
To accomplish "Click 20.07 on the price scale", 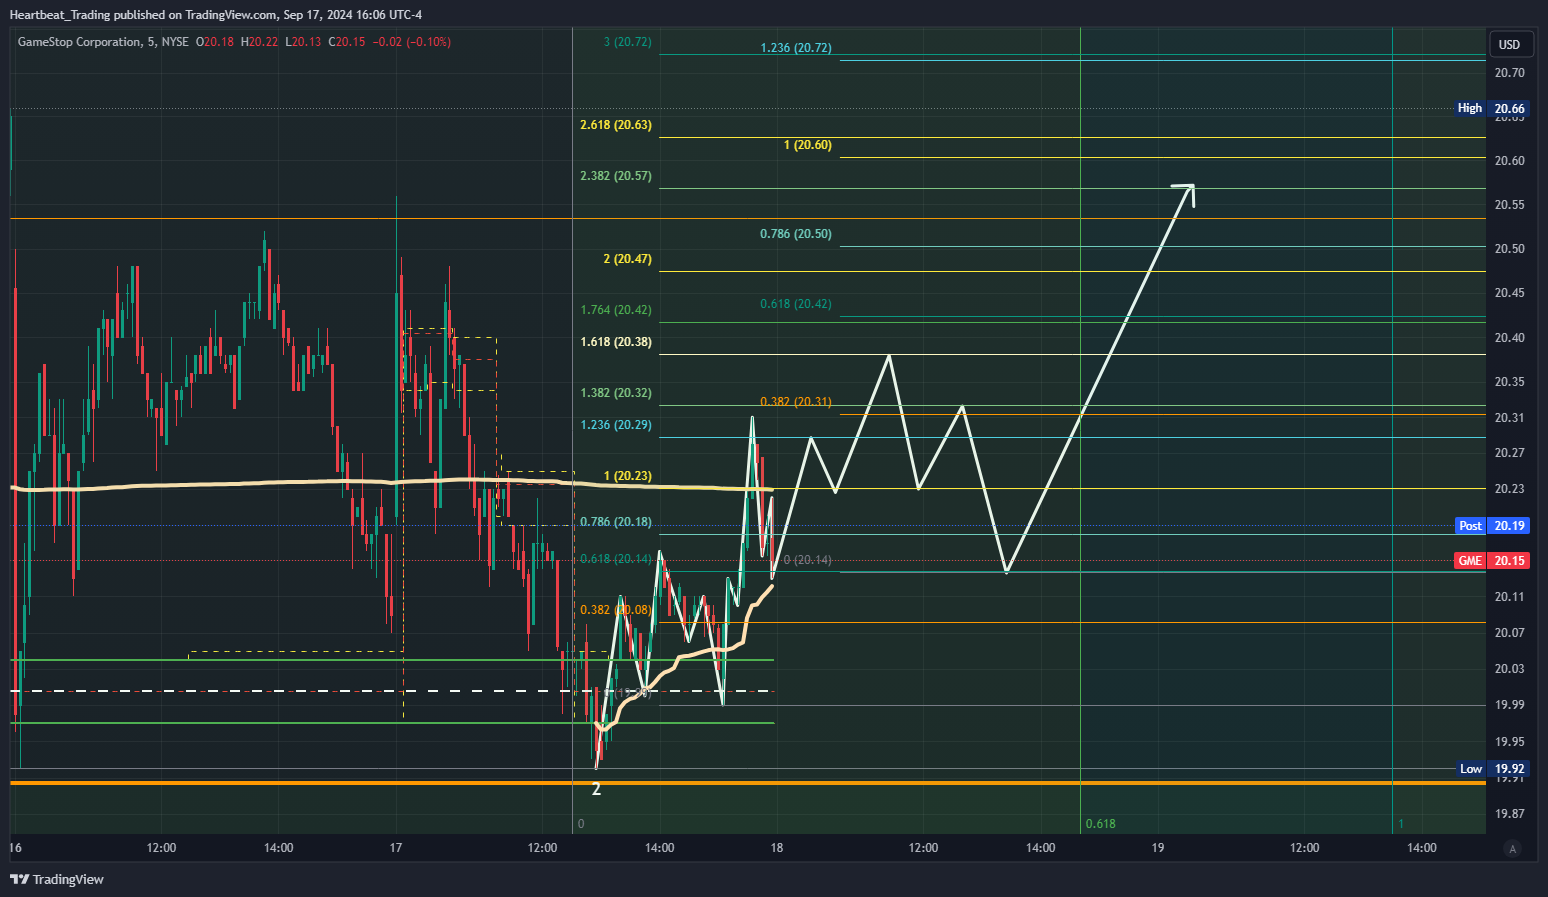I will [1510, 633].
